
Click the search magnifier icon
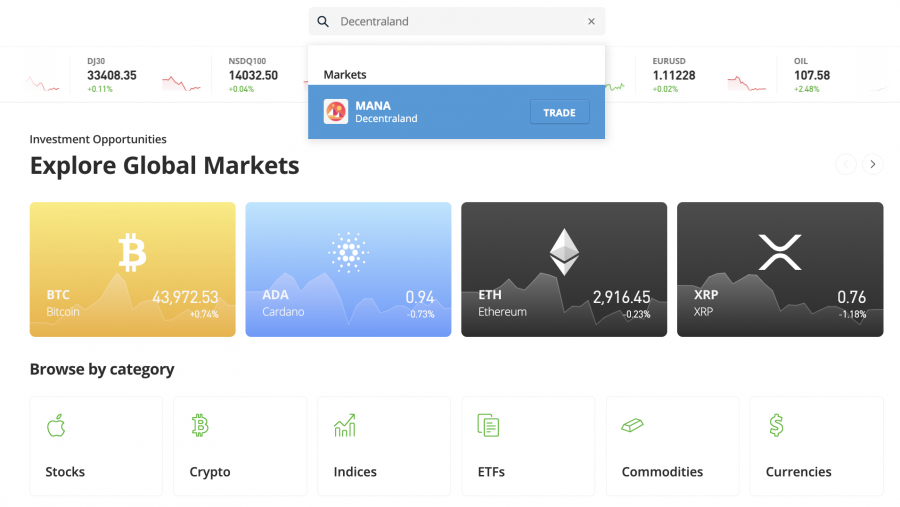click(323, 21)
